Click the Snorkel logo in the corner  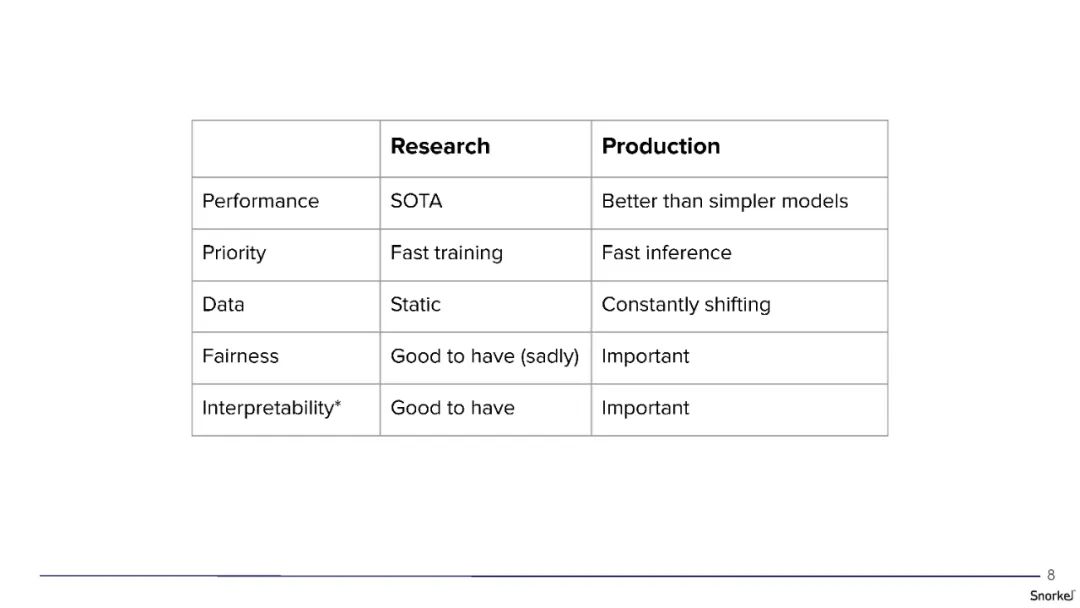tap(1051, 595)
